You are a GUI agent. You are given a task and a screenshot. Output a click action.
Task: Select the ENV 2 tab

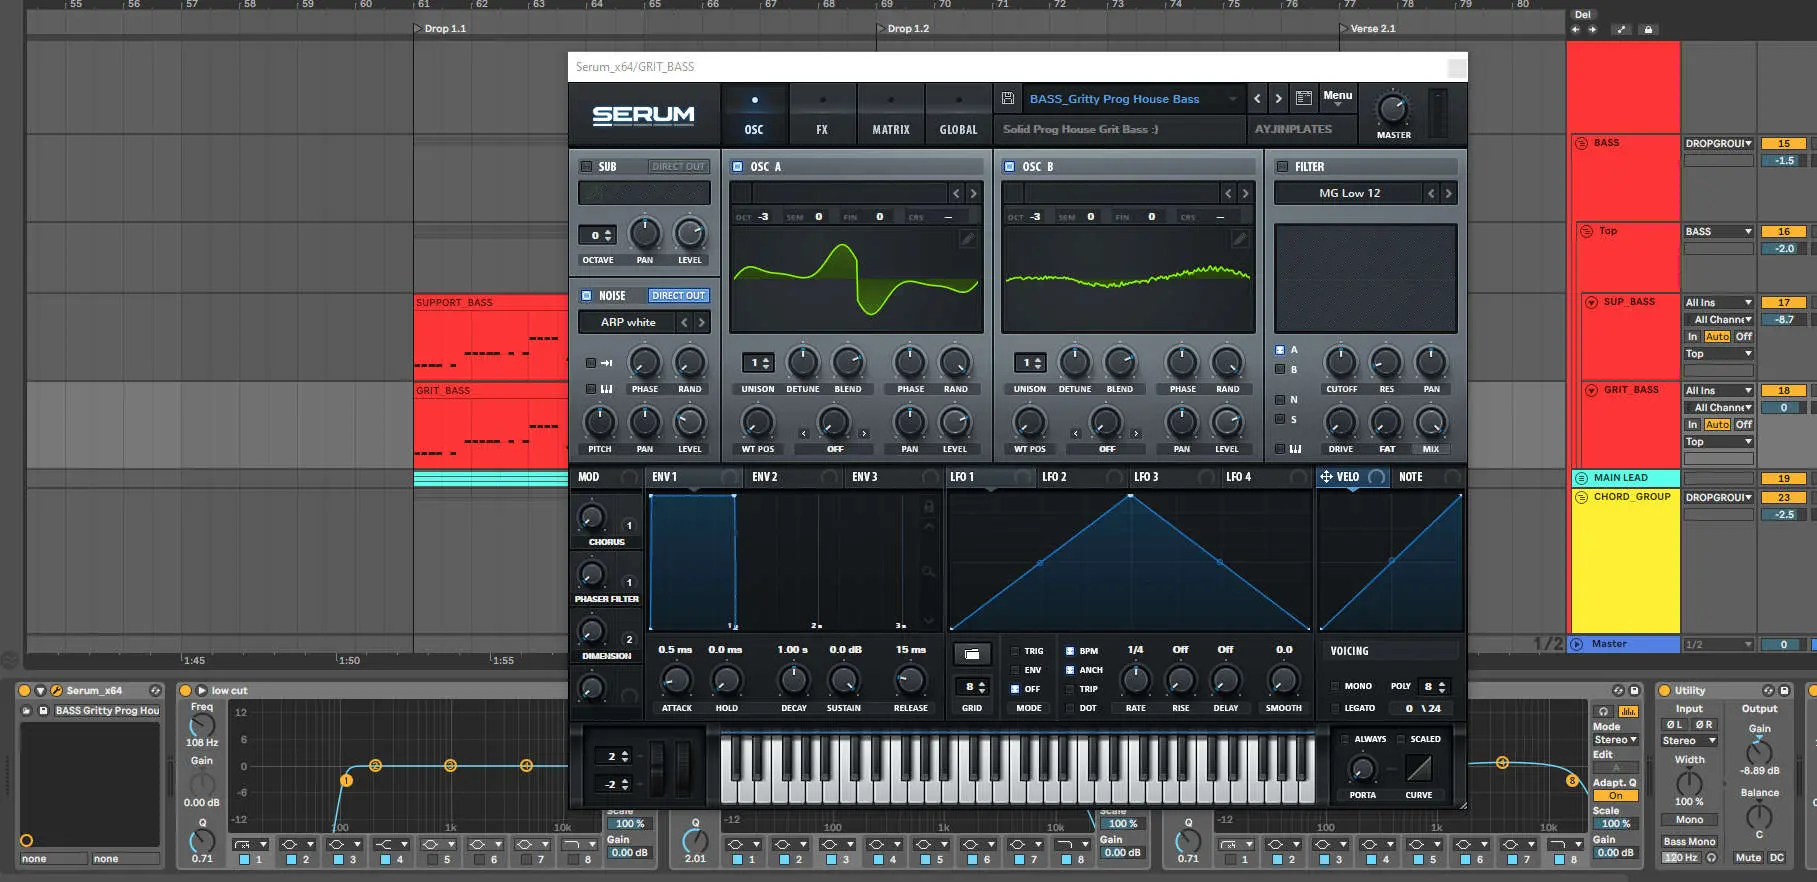click(x=764, y=477)
